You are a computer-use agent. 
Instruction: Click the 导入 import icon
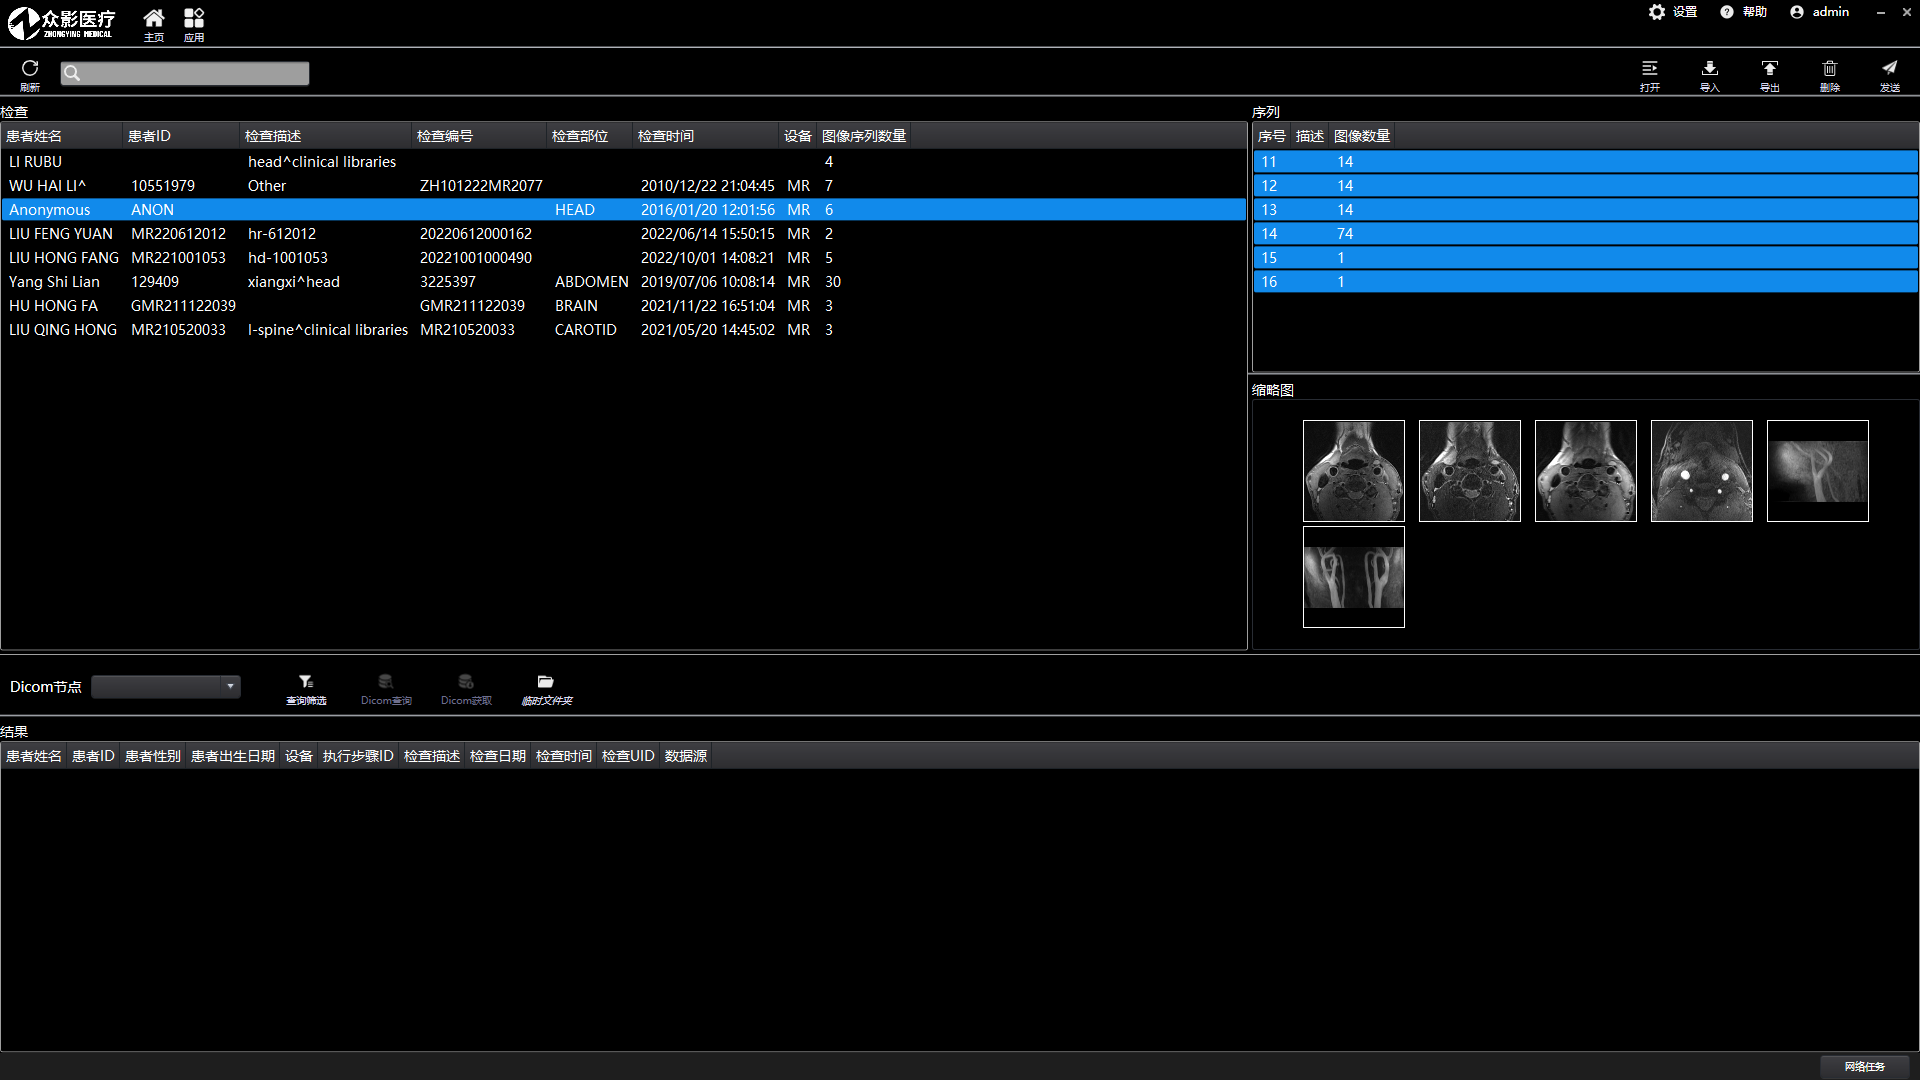[x=1710, y=75]
